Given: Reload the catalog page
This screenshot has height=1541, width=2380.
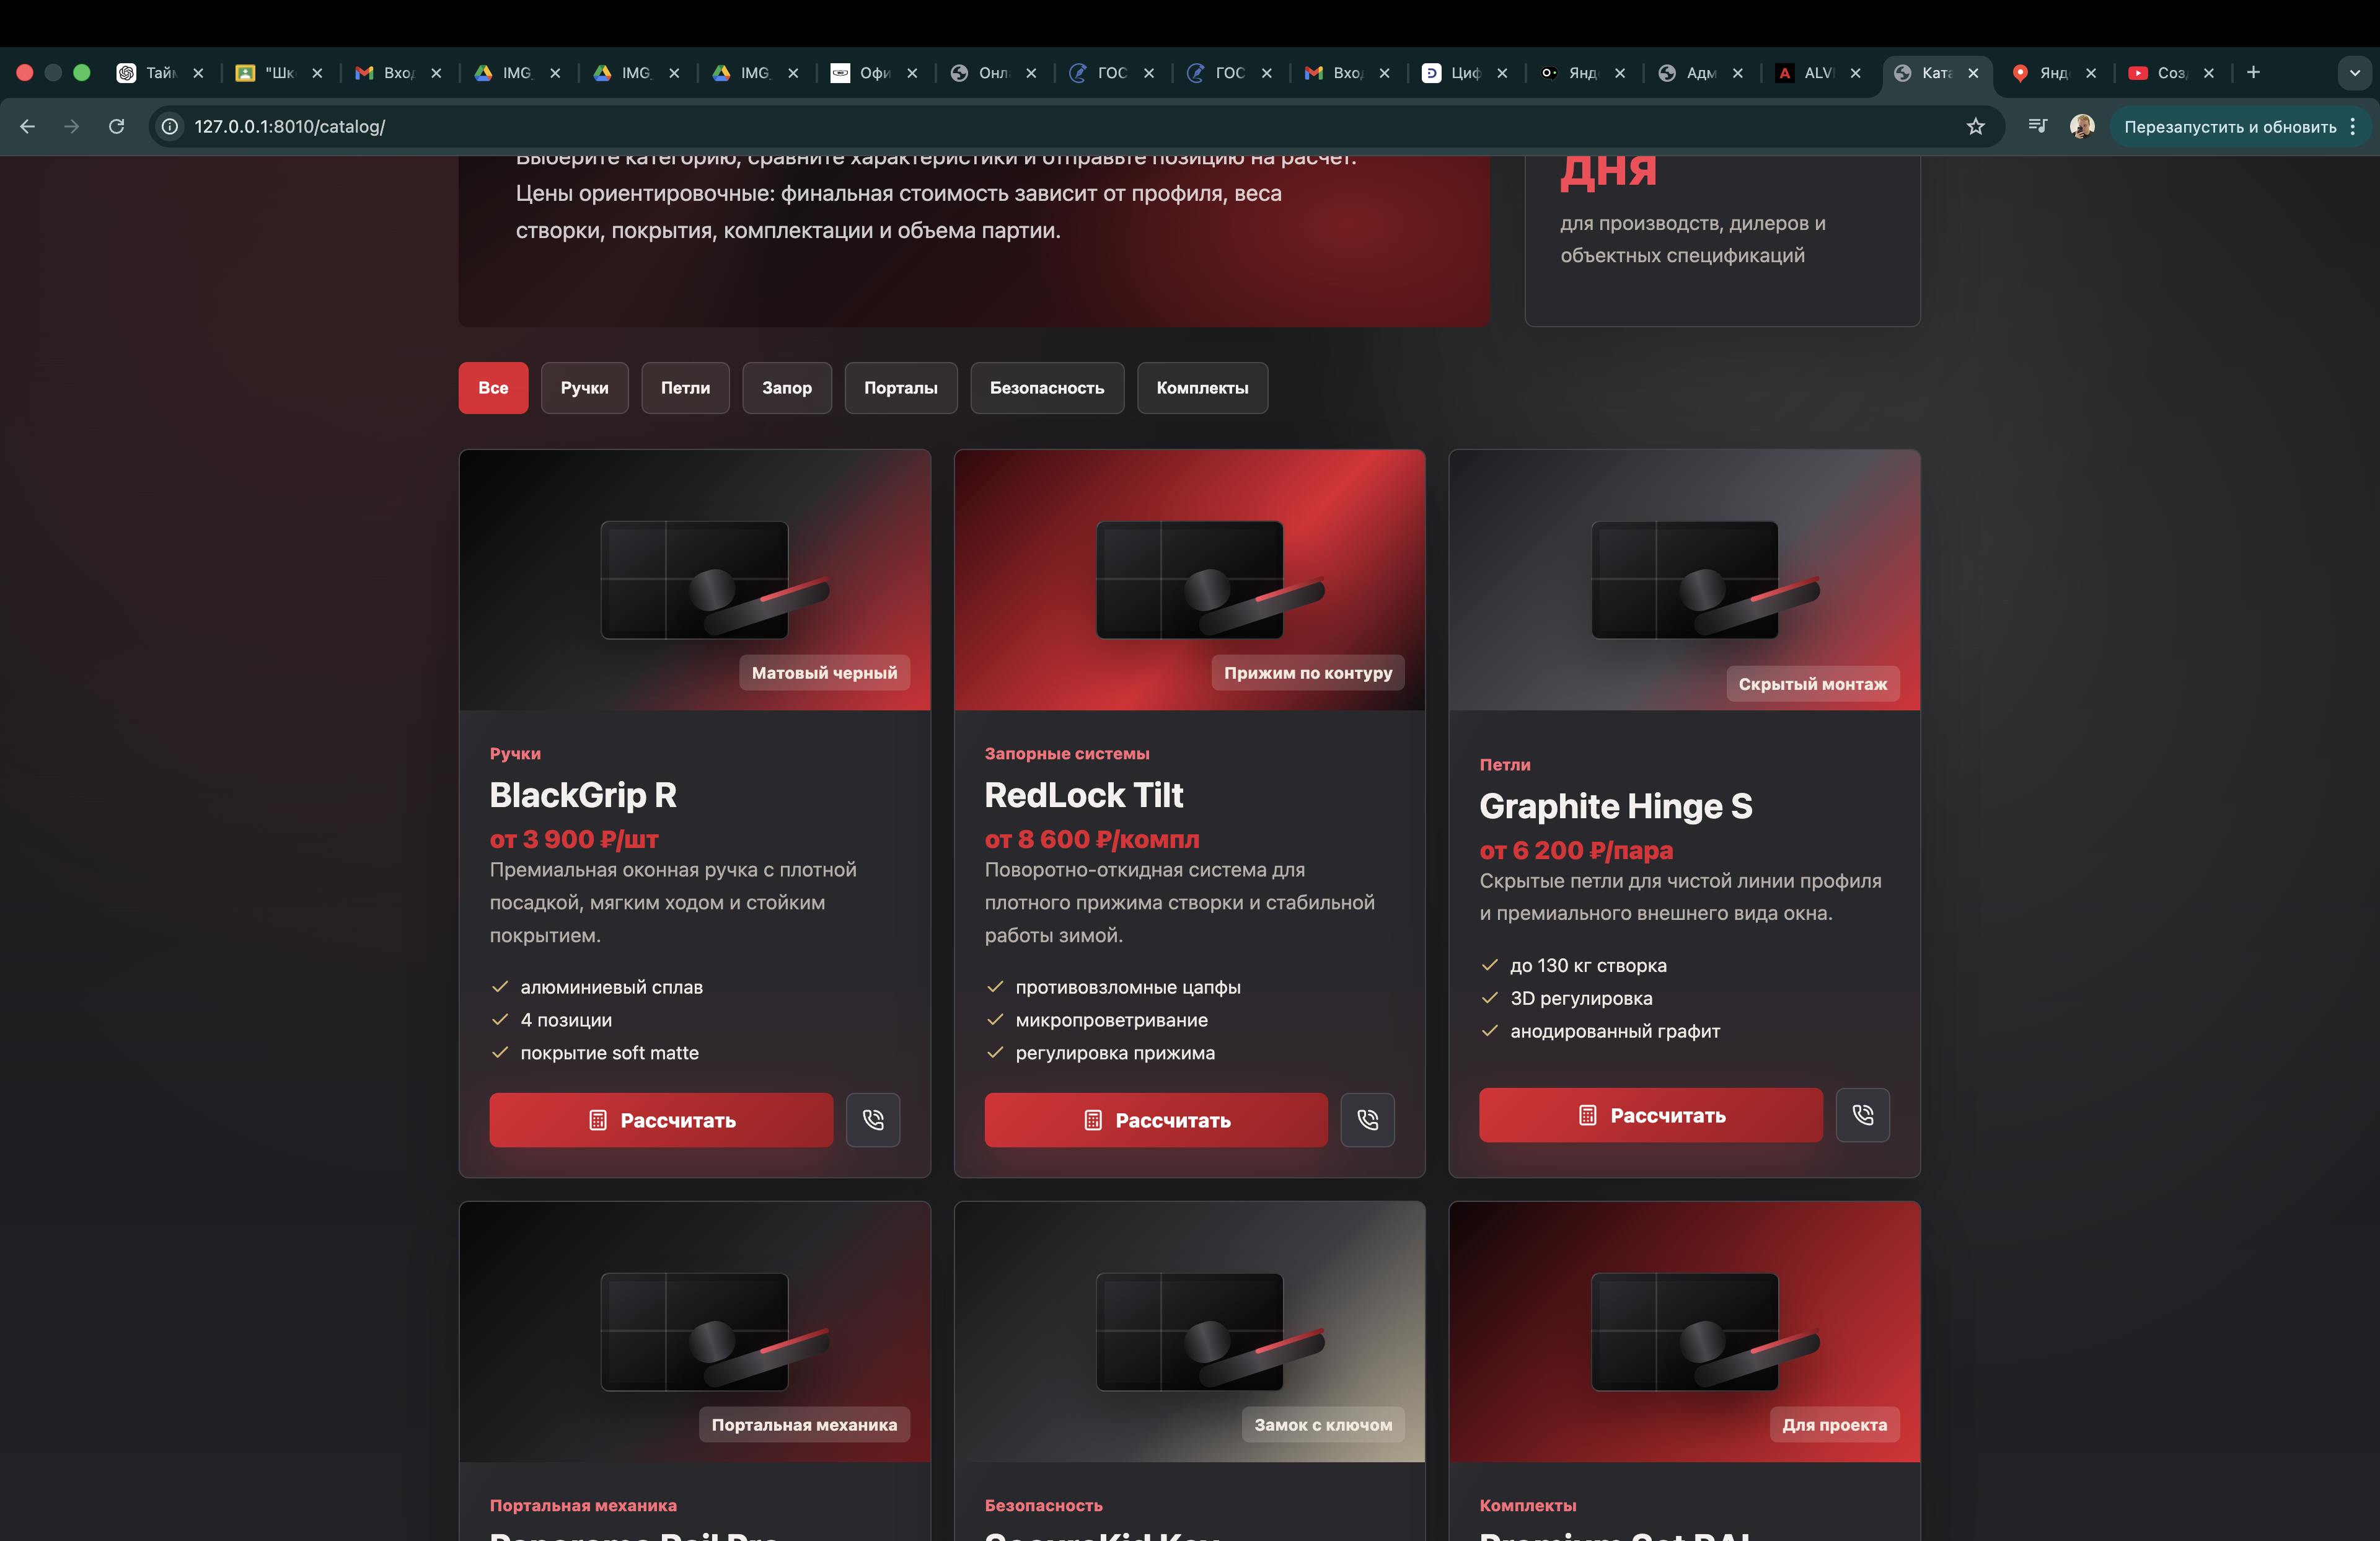Looking at the screenshot, I should (x=117, y=126).
